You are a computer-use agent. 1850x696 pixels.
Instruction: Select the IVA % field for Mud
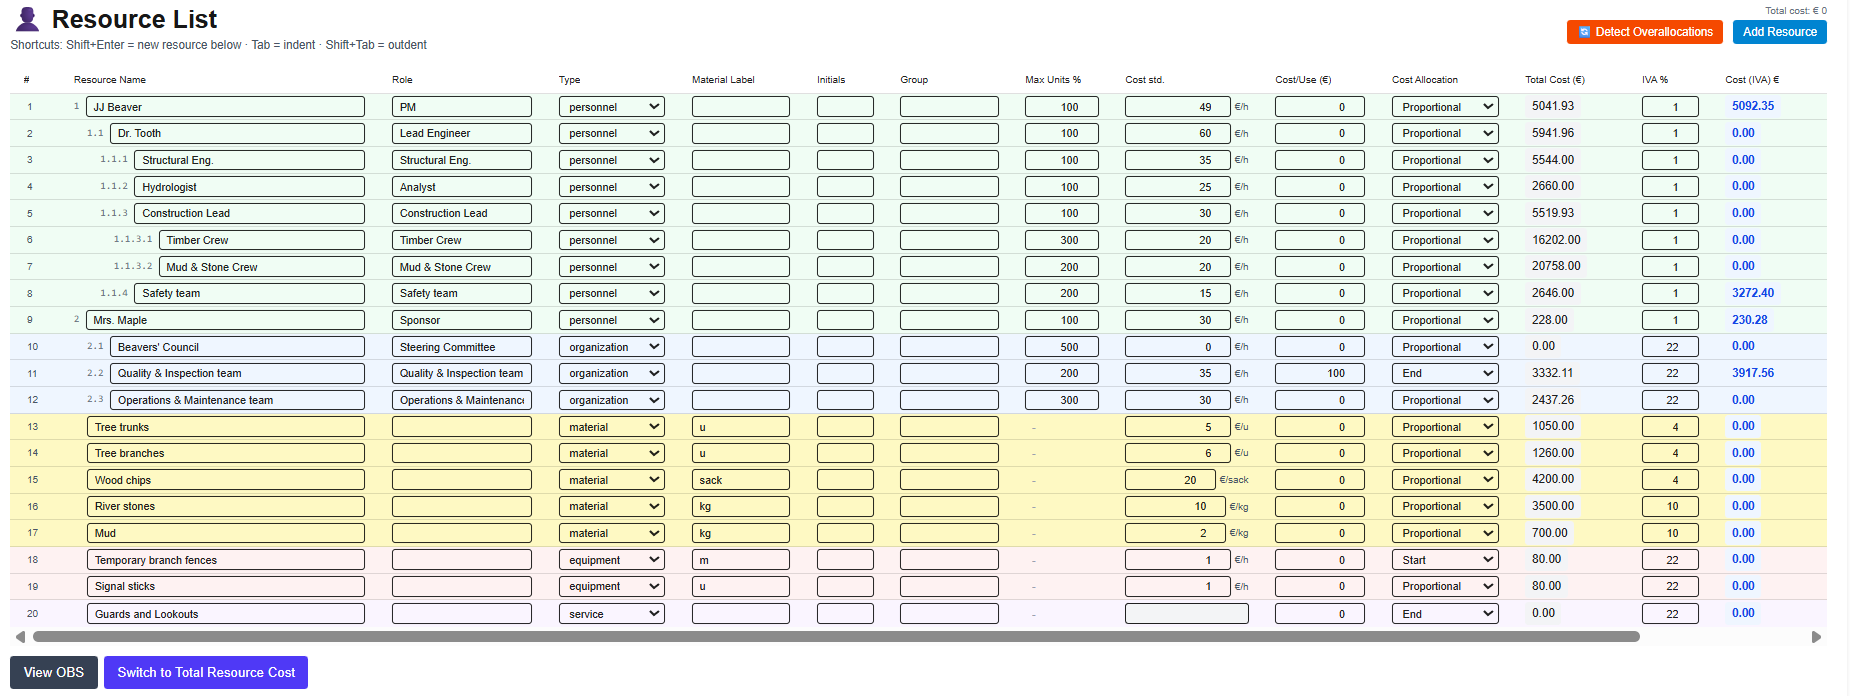tap(1669, 533)
